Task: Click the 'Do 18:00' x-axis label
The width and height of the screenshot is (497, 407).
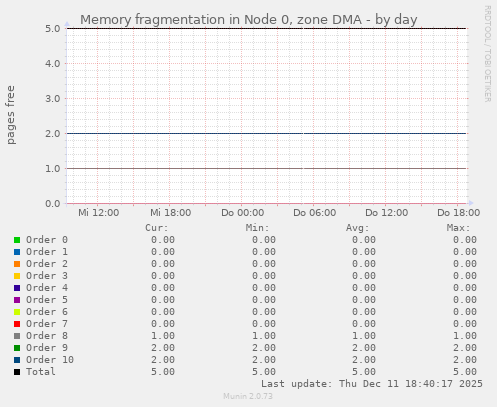Action: point(459,213)
